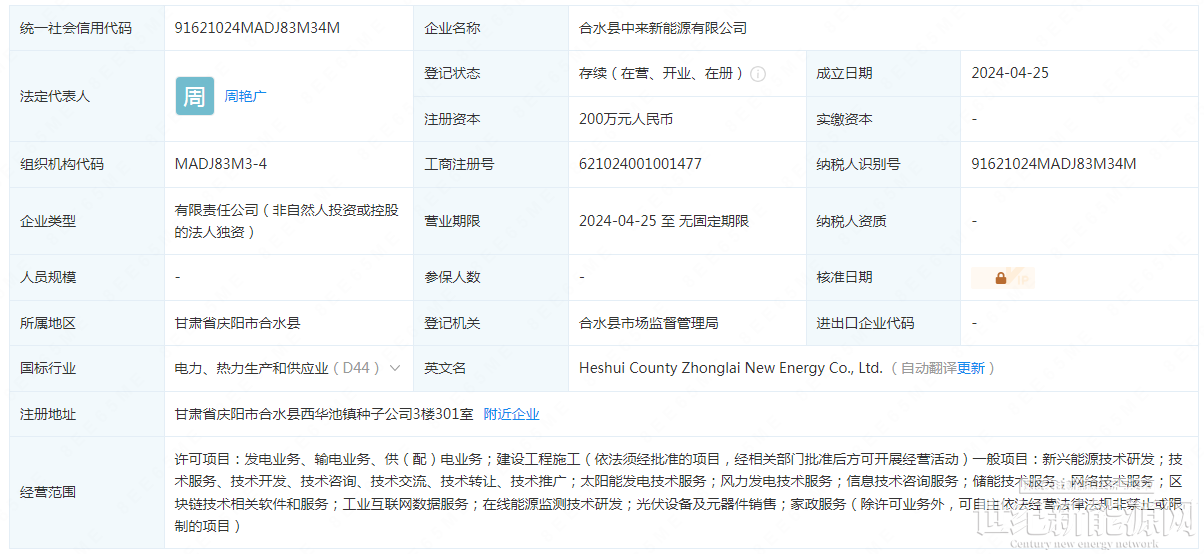The height and width of the screenshot is (554, 1204).
Task: Click address 甘肃省庆阳市合水县西华池镇种子公司3楼301室
Action: [x=323, y=414]
